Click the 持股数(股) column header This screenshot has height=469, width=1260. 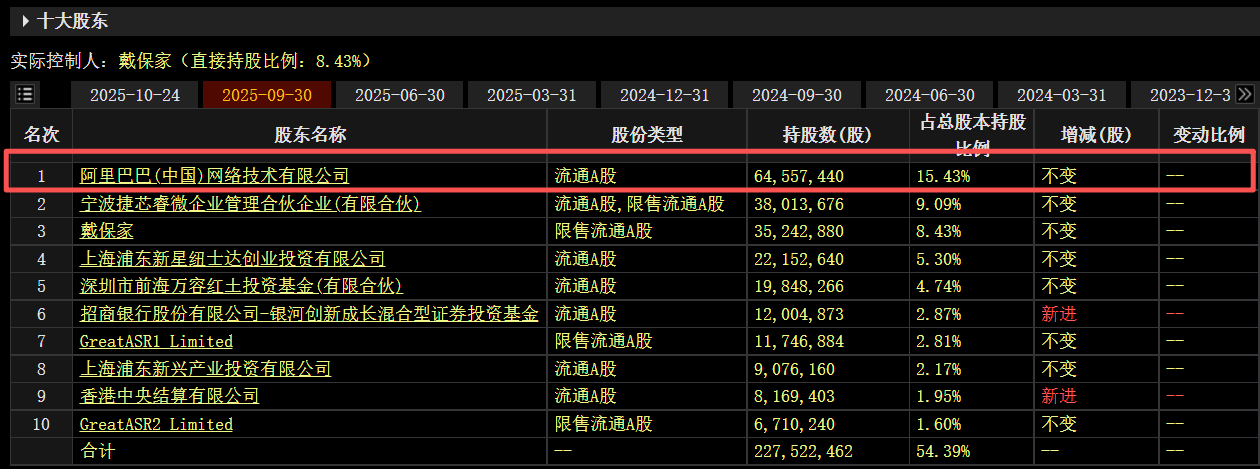(x=827, y=135)
